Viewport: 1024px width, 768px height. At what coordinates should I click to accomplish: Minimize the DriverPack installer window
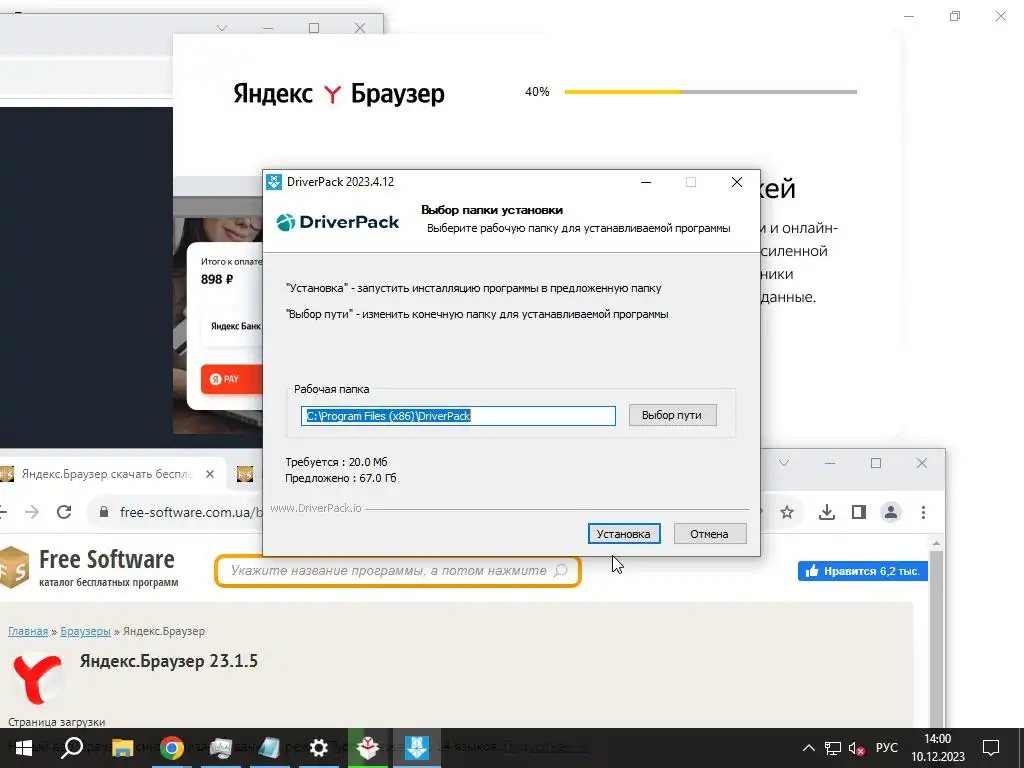coord(646,182)
